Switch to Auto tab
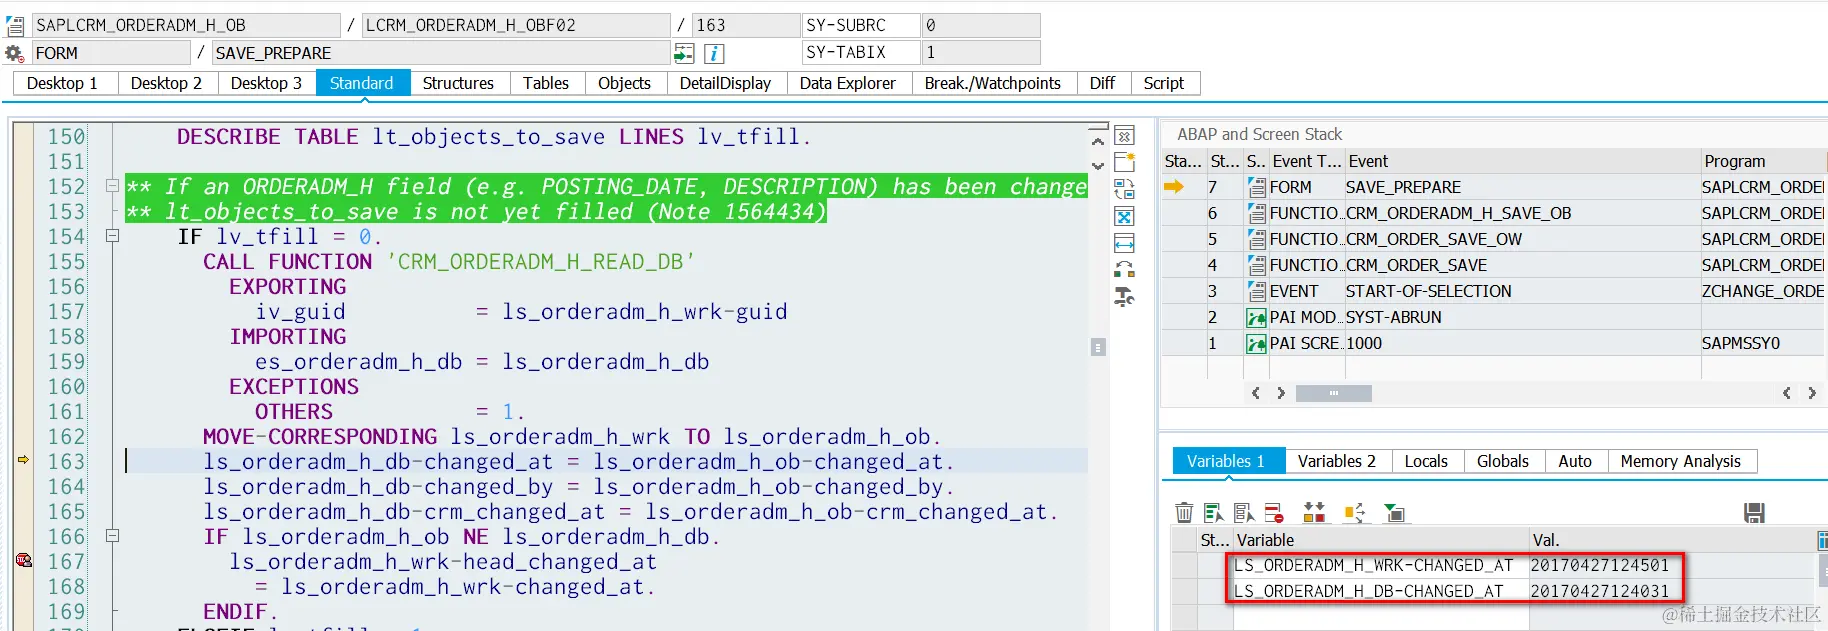The image size is (1828, 631). [1575, 461]
